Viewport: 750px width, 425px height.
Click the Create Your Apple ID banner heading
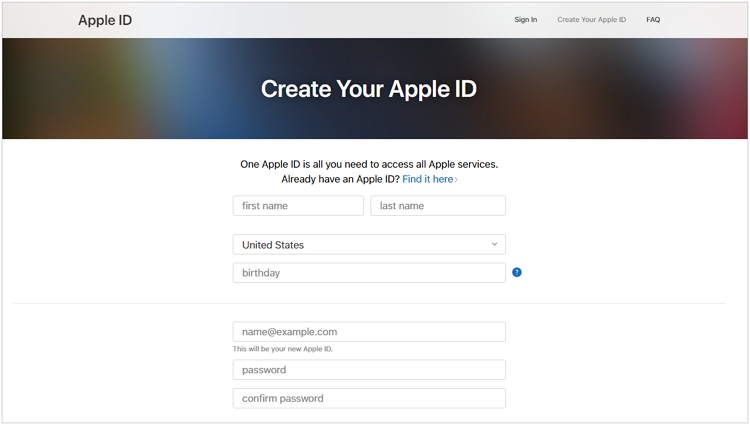369,89
